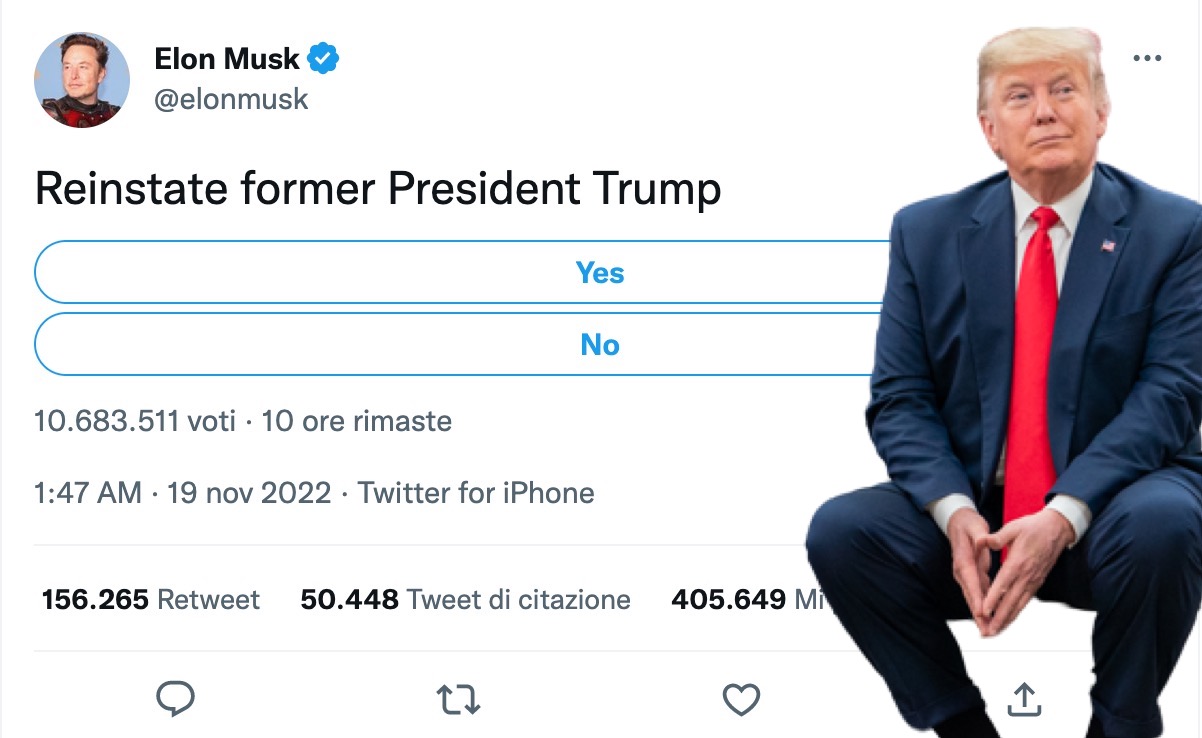Click the Twitter for iPhone source label
Viewport: 1202px width, 738px height.
476,493
